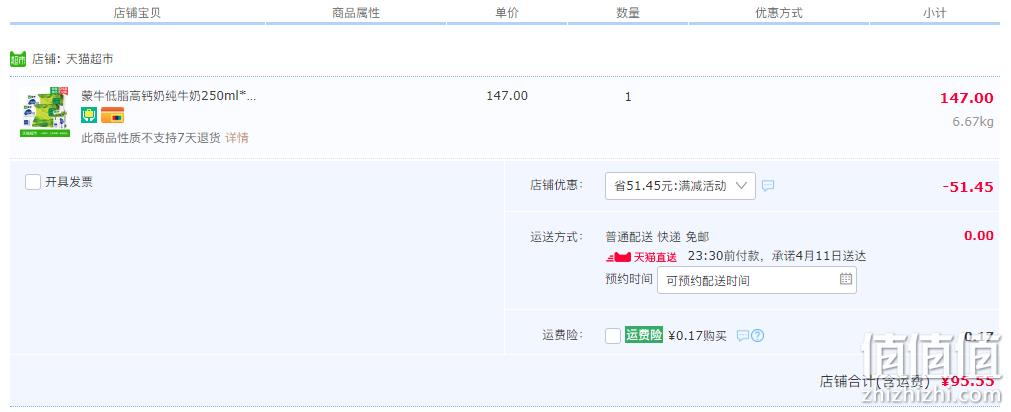
Task: Click the question mark help icon for 运费险
Action: 758,335
